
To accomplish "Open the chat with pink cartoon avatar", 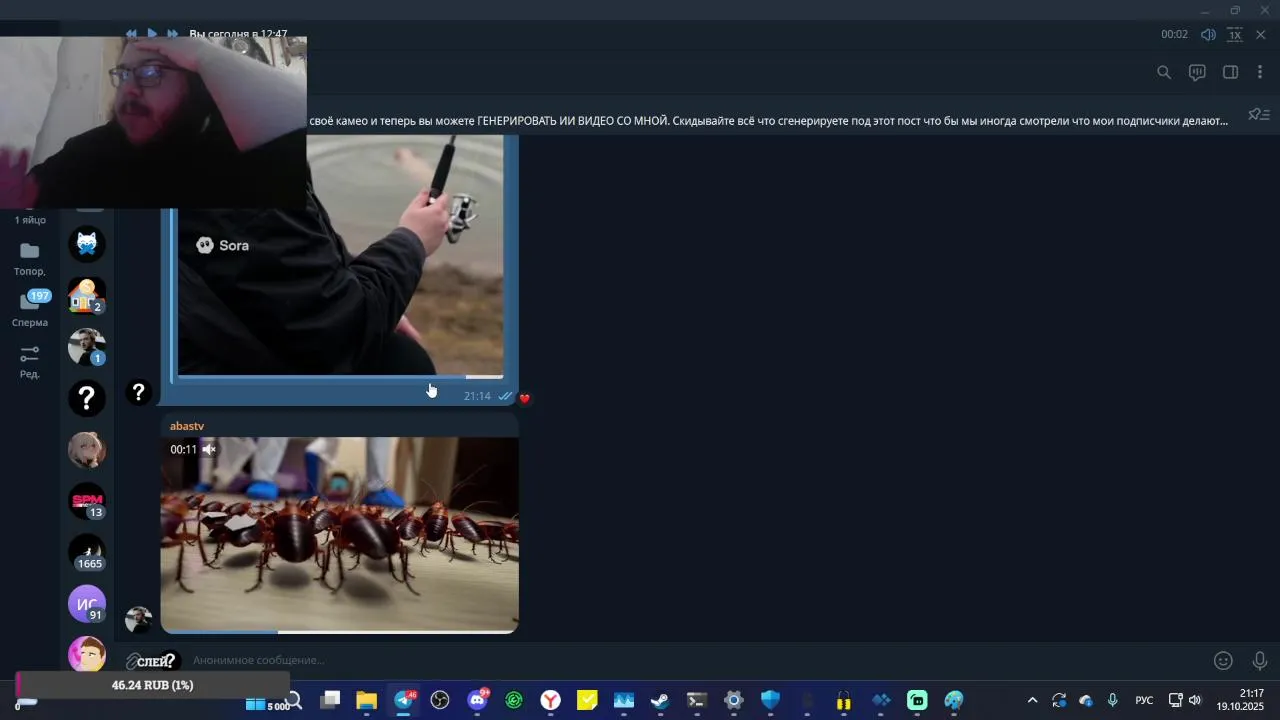I will coord(87,654).
